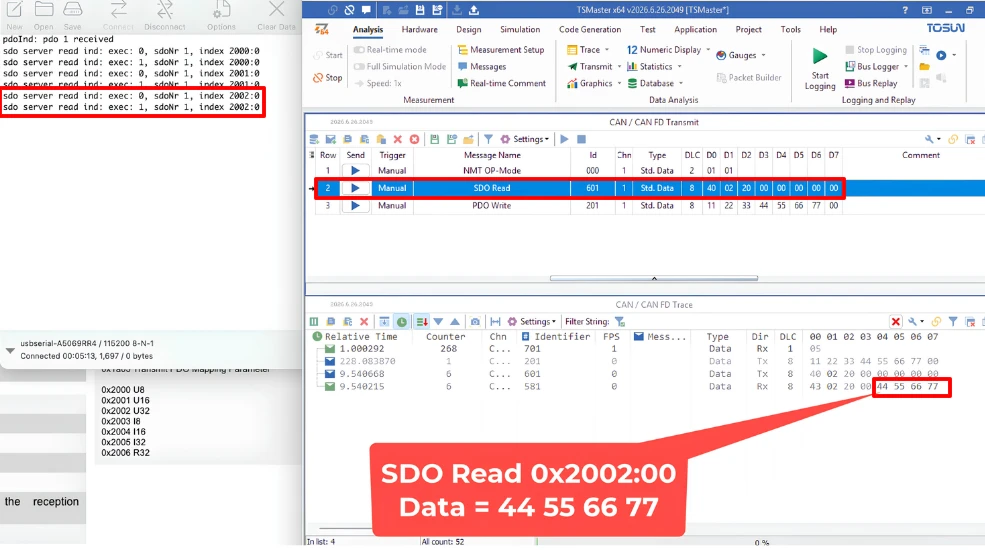
Task: Click the red X box beside the Trace wrench
Action: pyautogui.click(x=896, y=321)
